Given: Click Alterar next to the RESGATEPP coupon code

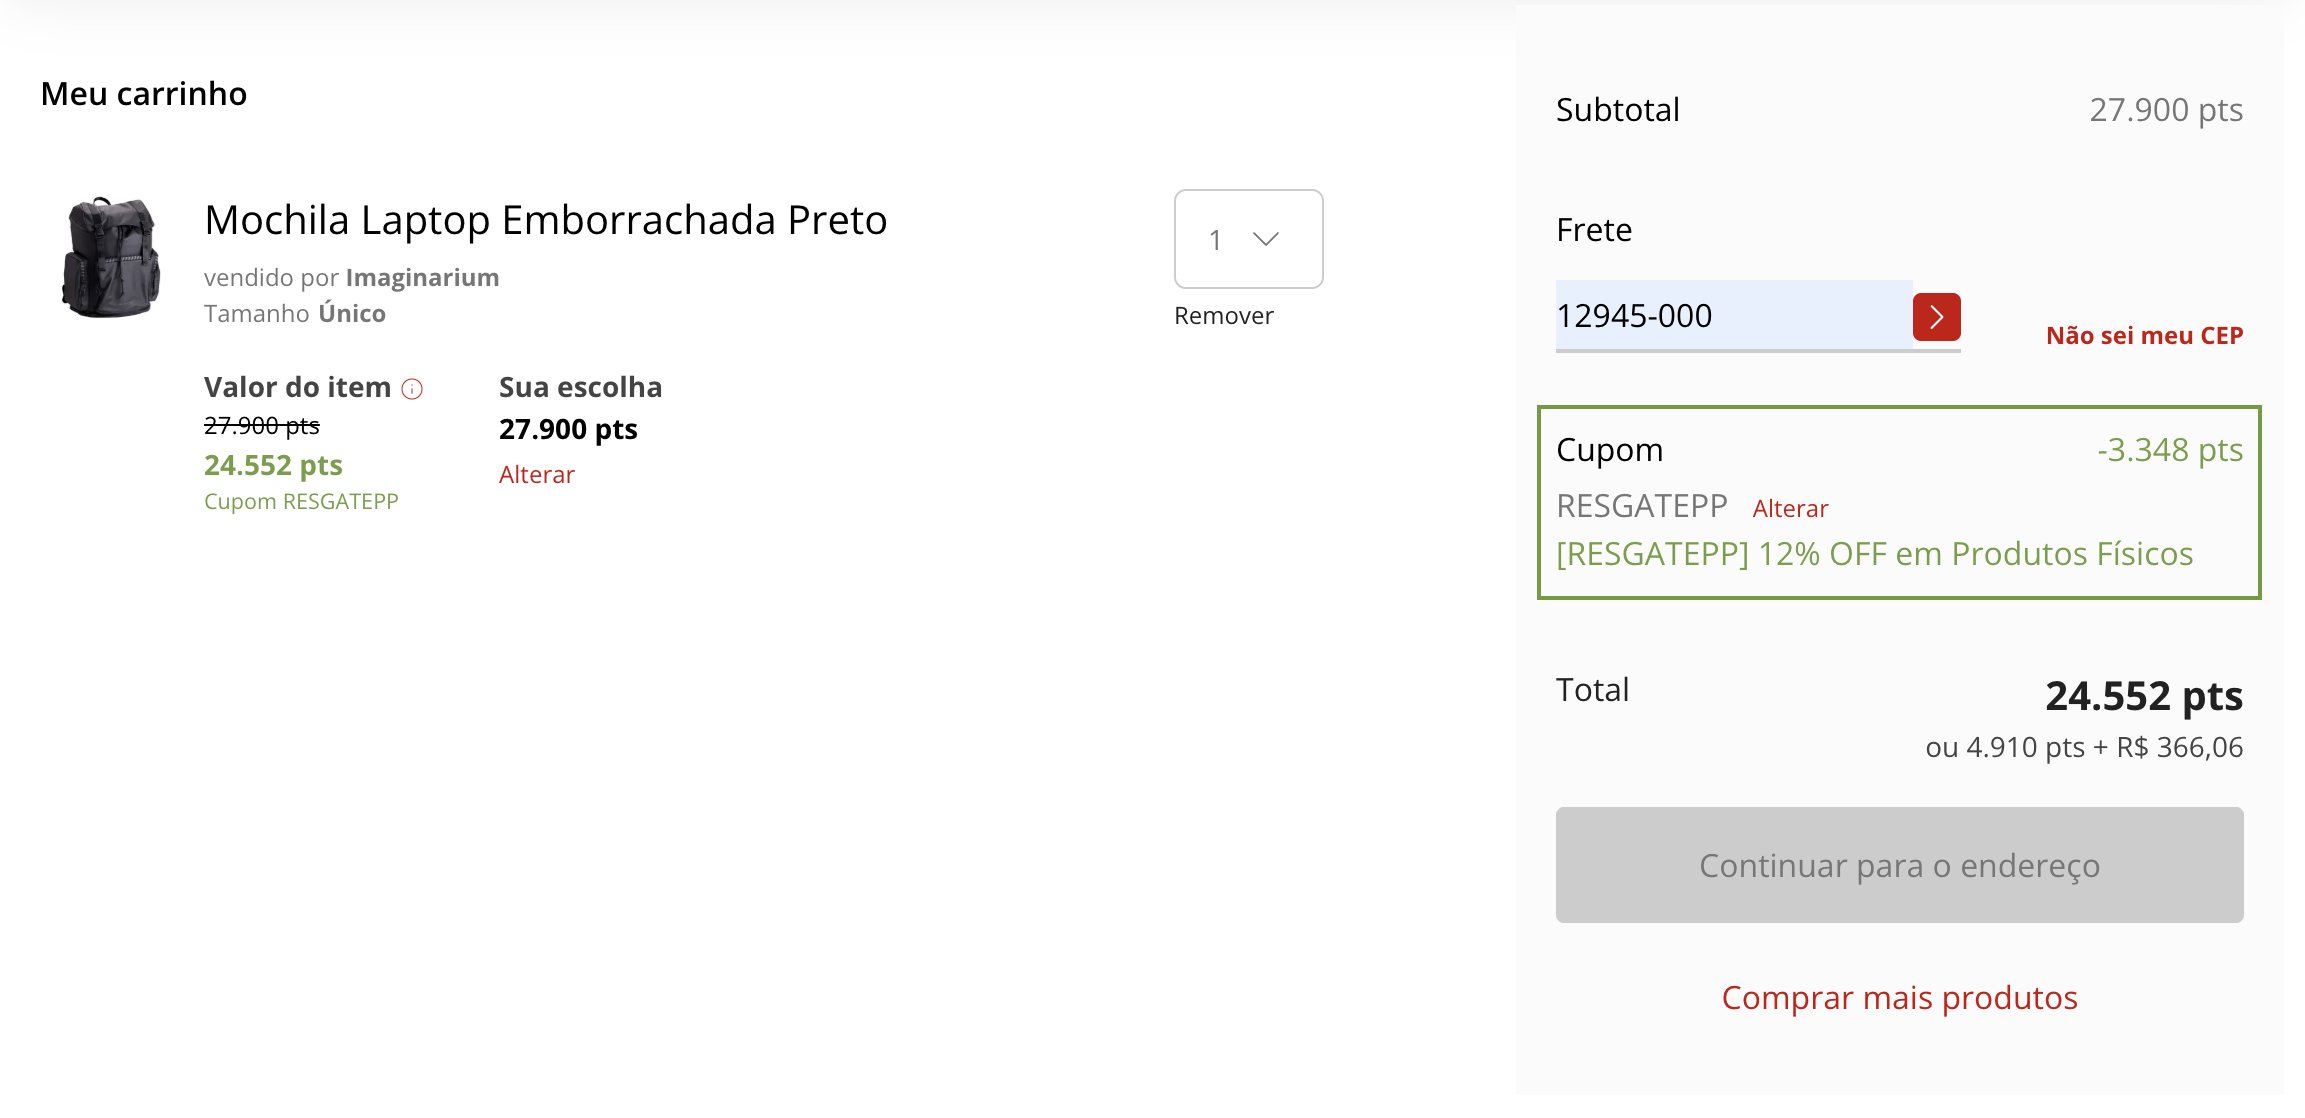Looking at the screenshot, I should (1790, 509).
